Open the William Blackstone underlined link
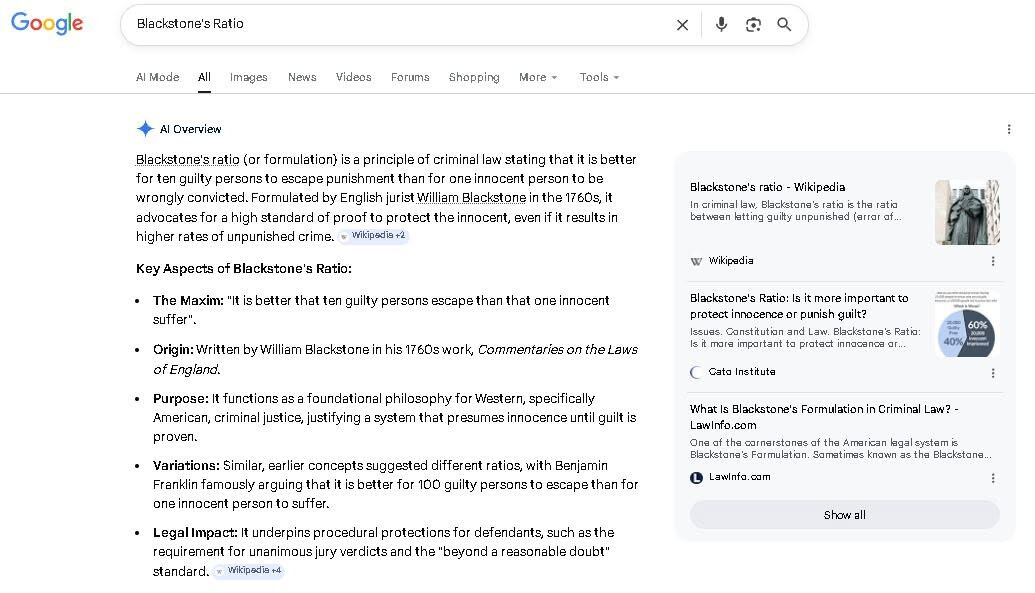Screen dimensions: 1035x593 click(471, 197)
